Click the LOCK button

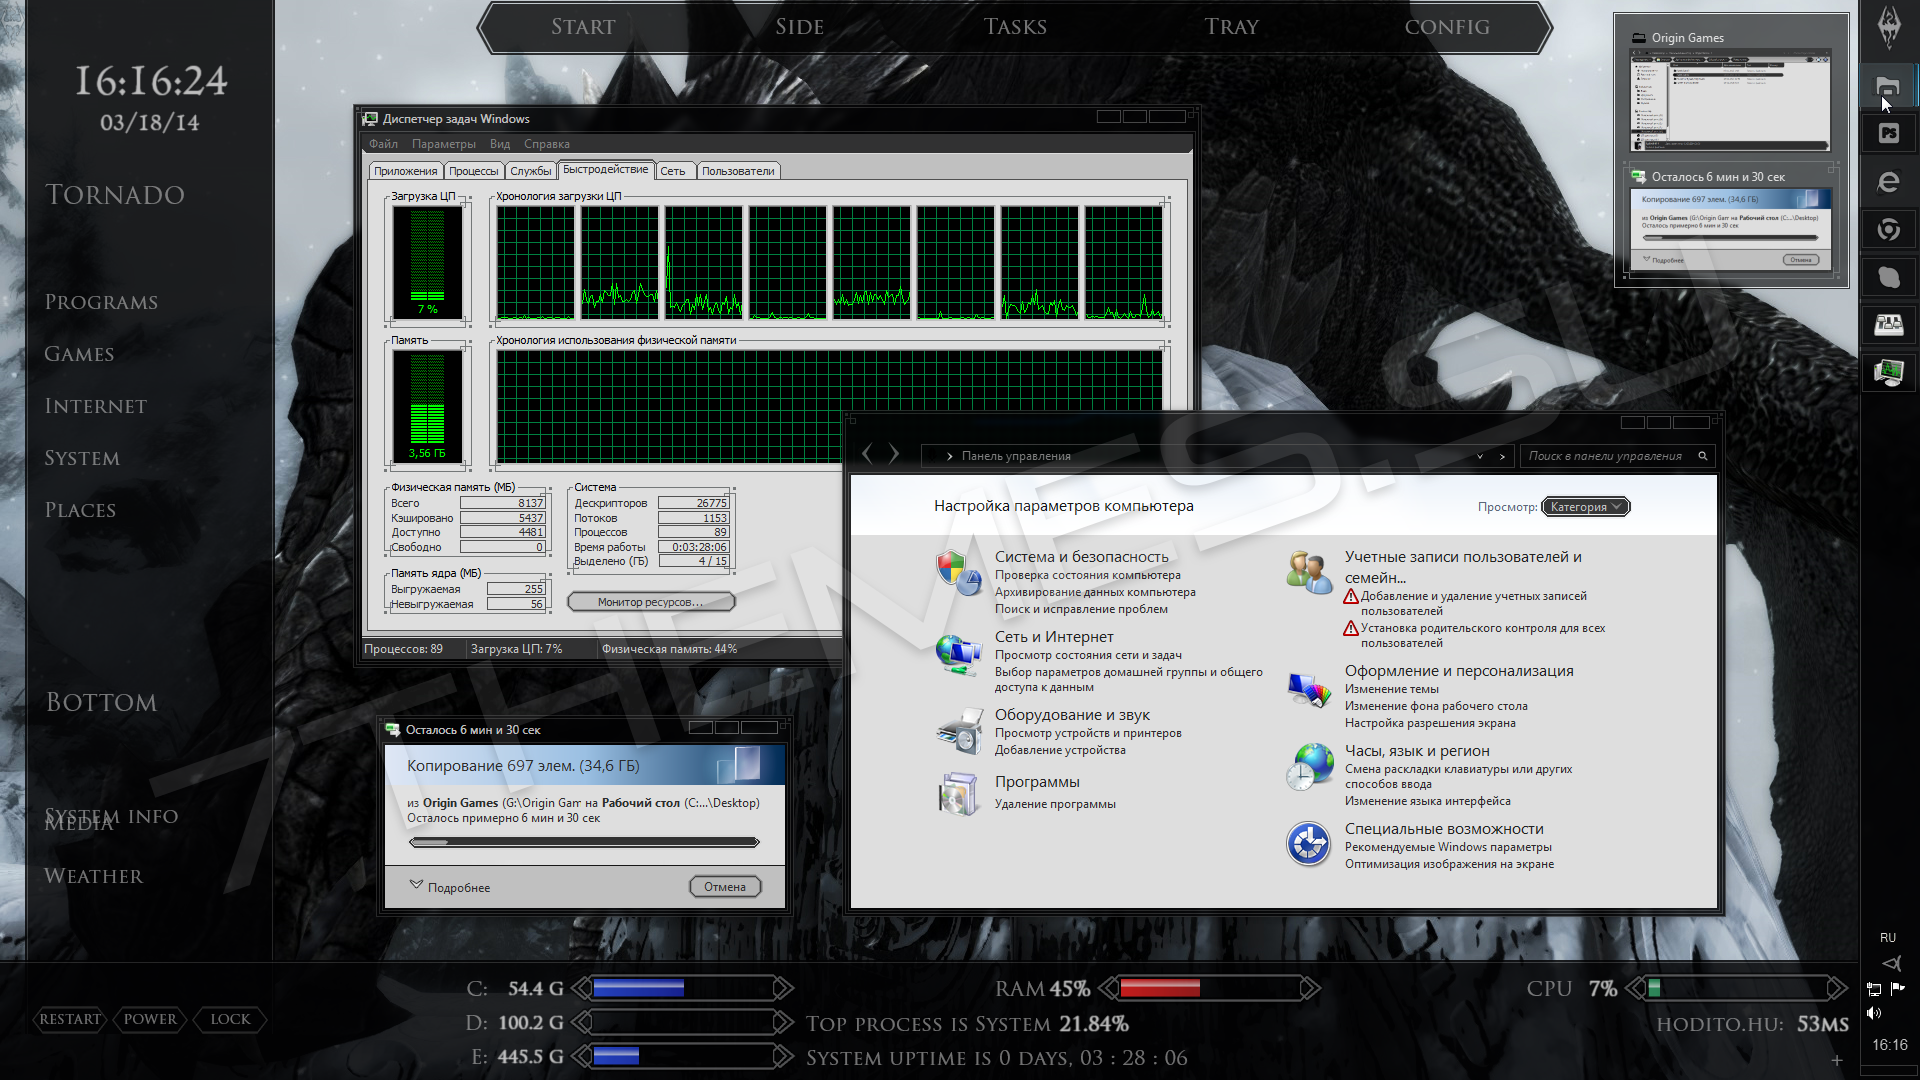pyautogui.click(x=230, y=1019)
